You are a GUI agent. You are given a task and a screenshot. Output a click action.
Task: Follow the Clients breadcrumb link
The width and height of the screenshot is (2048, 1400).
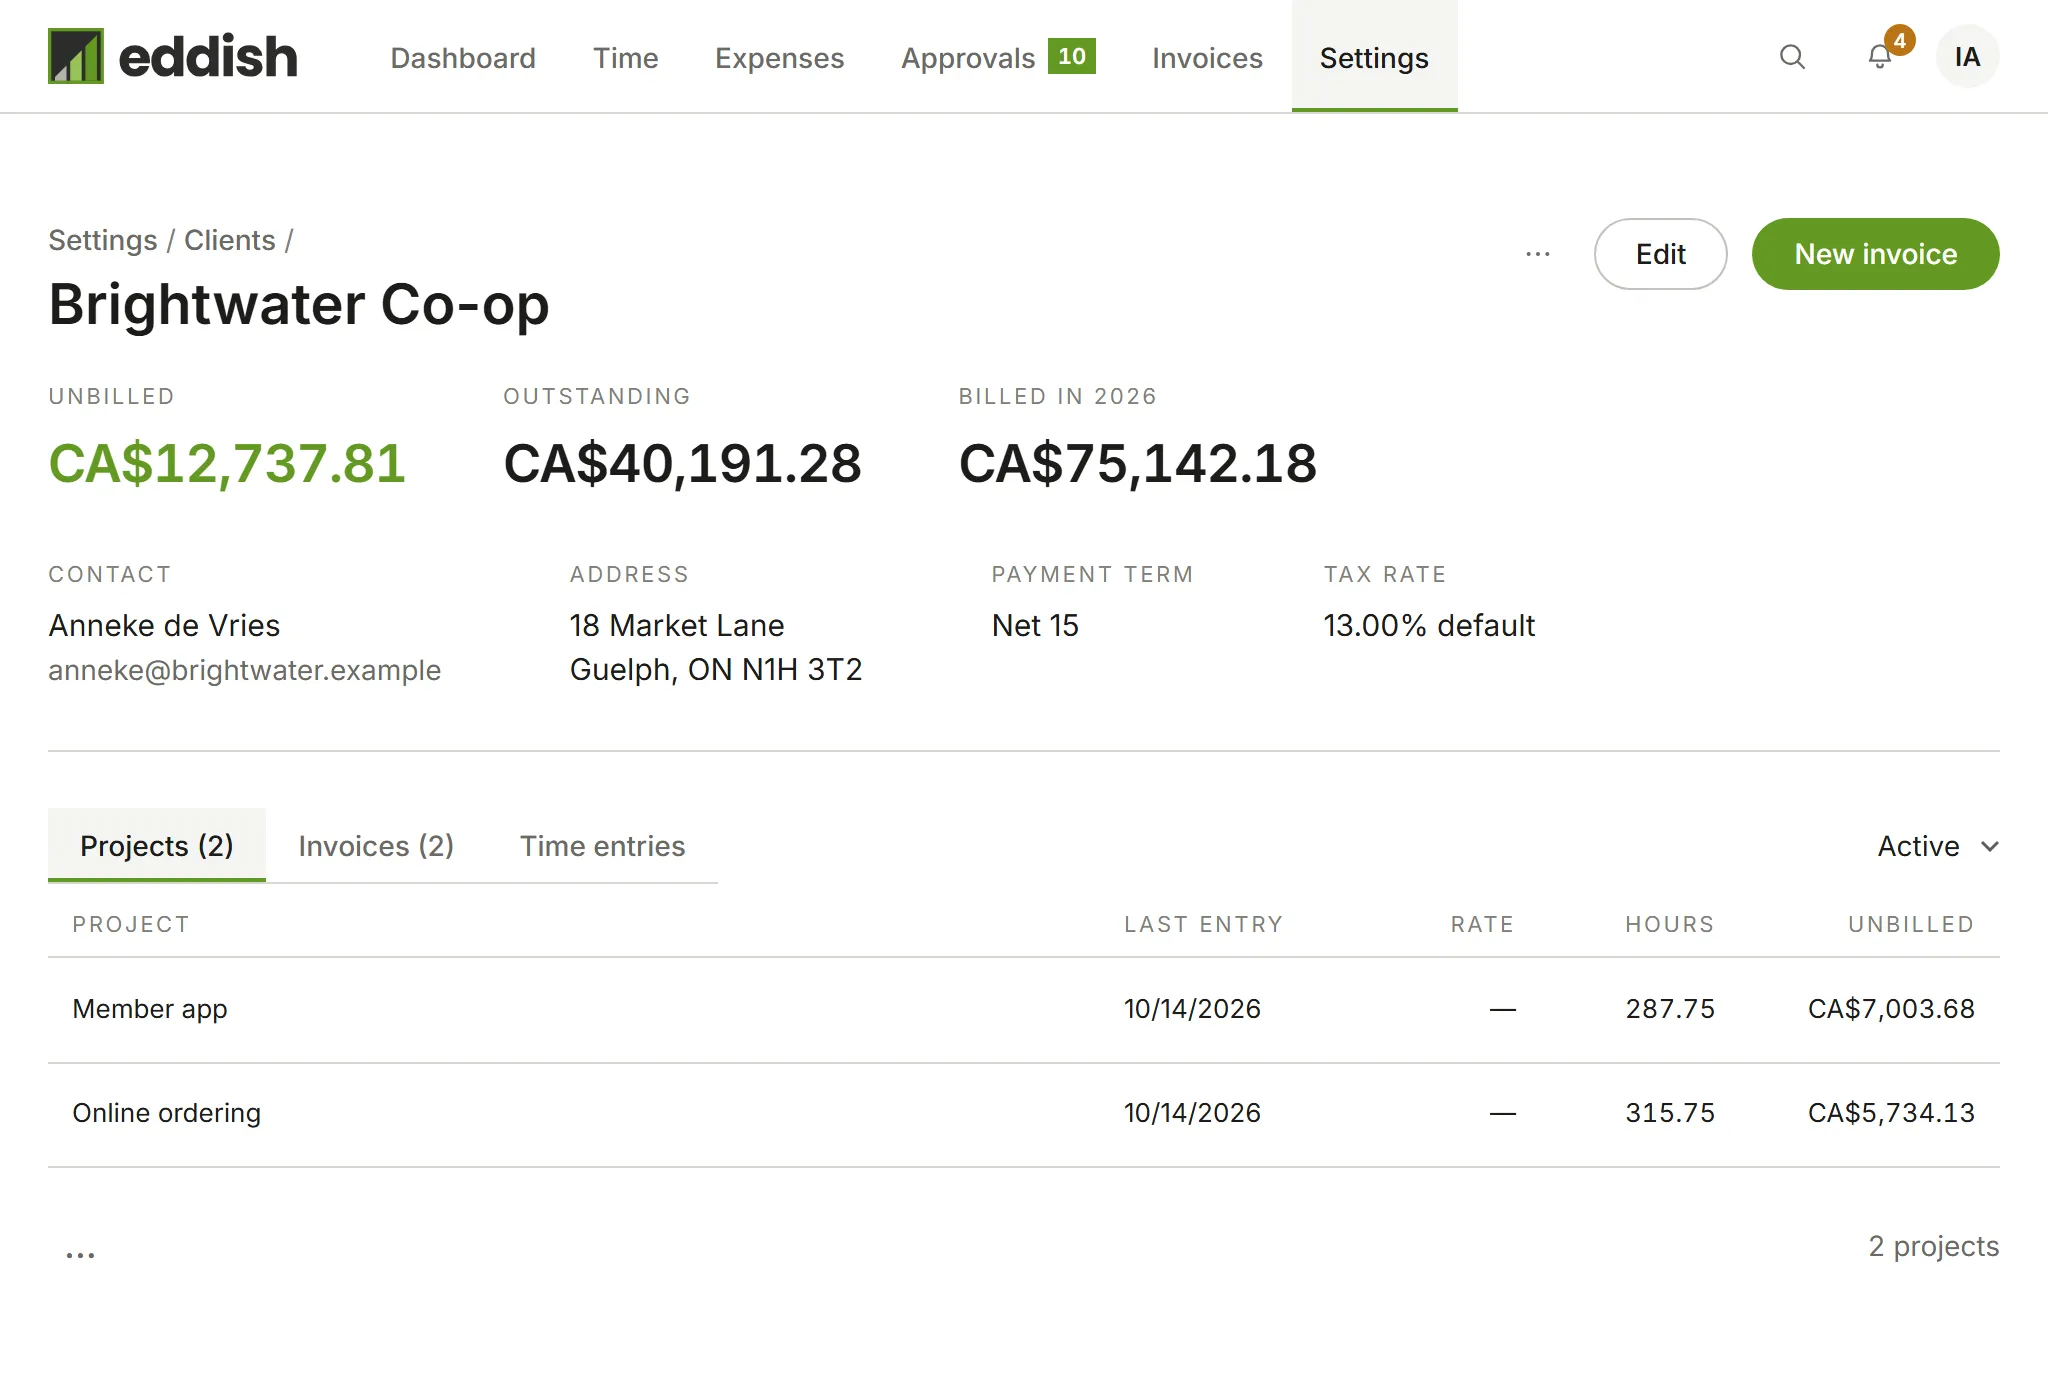point(229,240)
